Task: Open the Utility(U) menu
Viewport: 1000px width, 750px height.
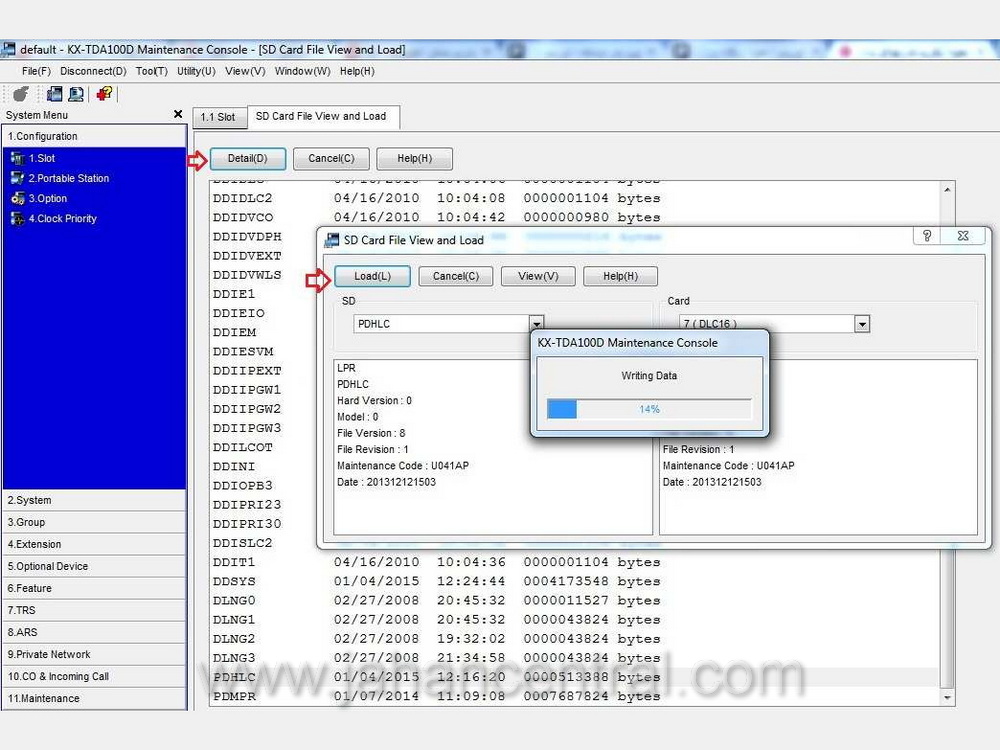Action: [196, 71]
